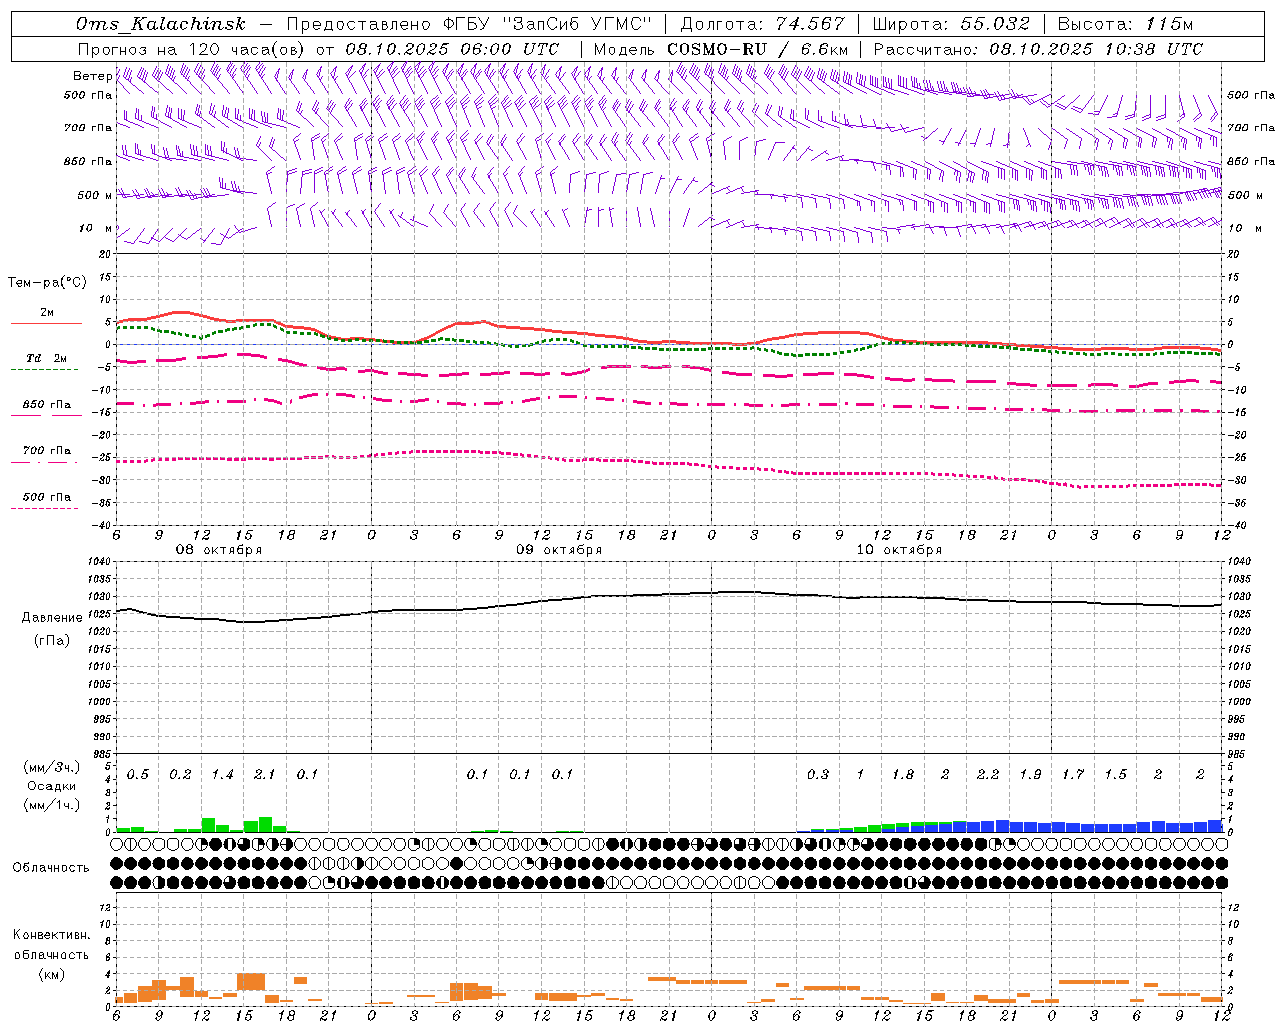Click the precipitation value '0.2'

point(181,775)
